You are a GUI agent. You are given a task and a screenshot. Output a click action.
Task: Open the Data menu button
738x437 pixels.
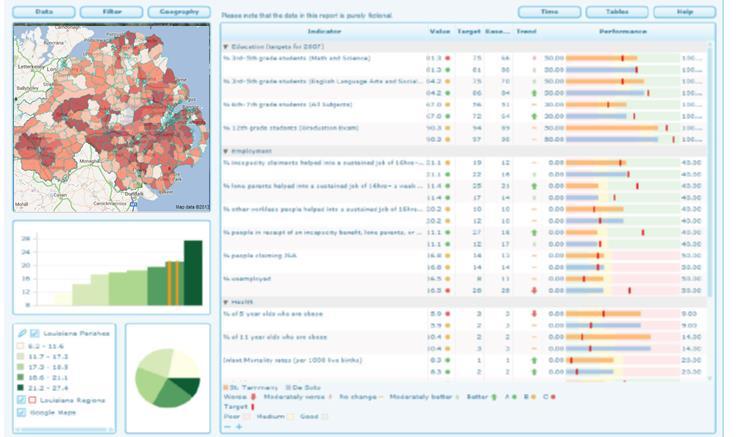point(44,12)
